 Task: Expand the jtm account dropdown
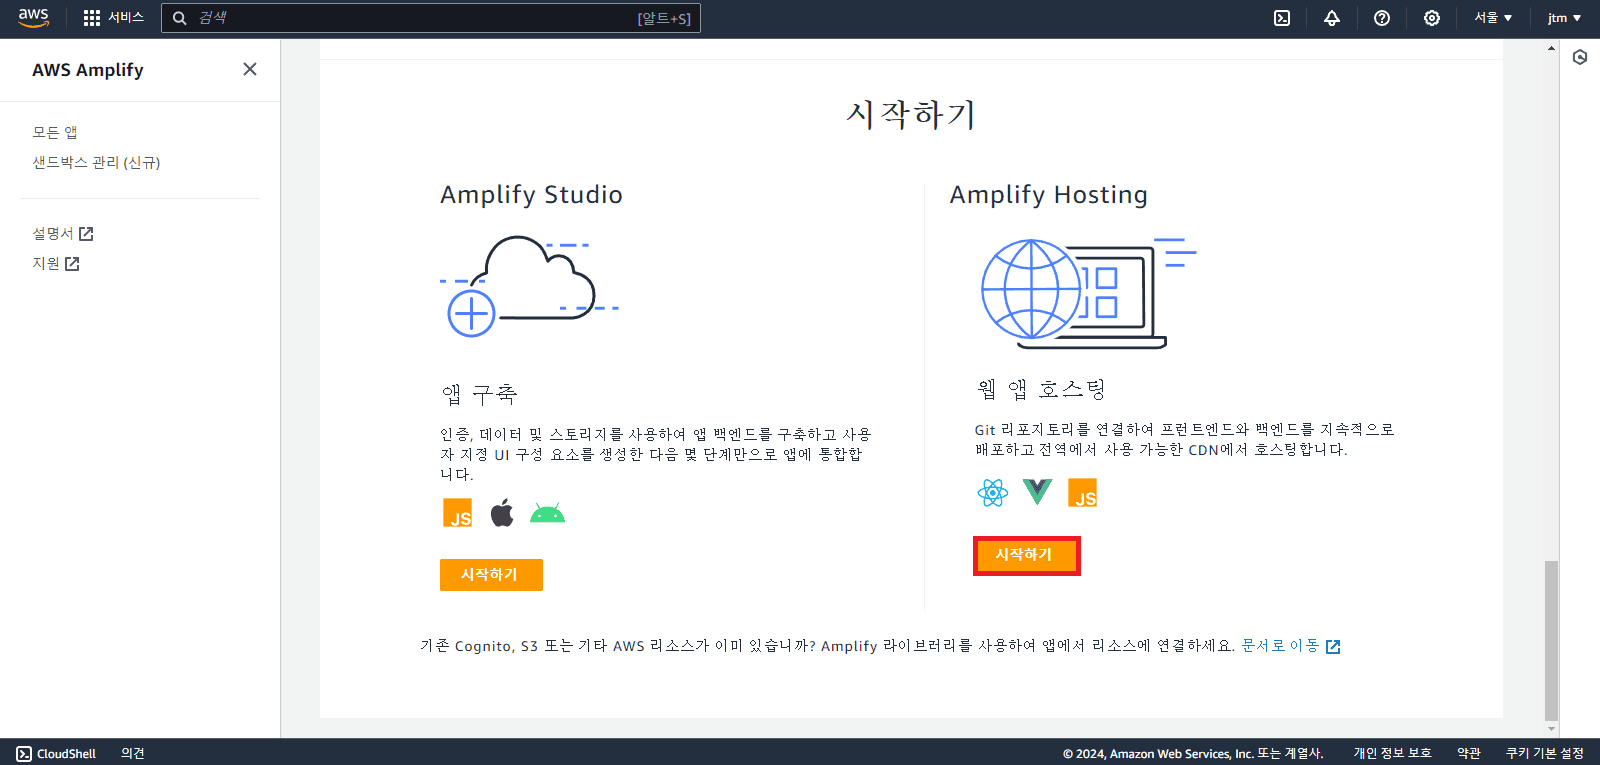click(1564, 18)
